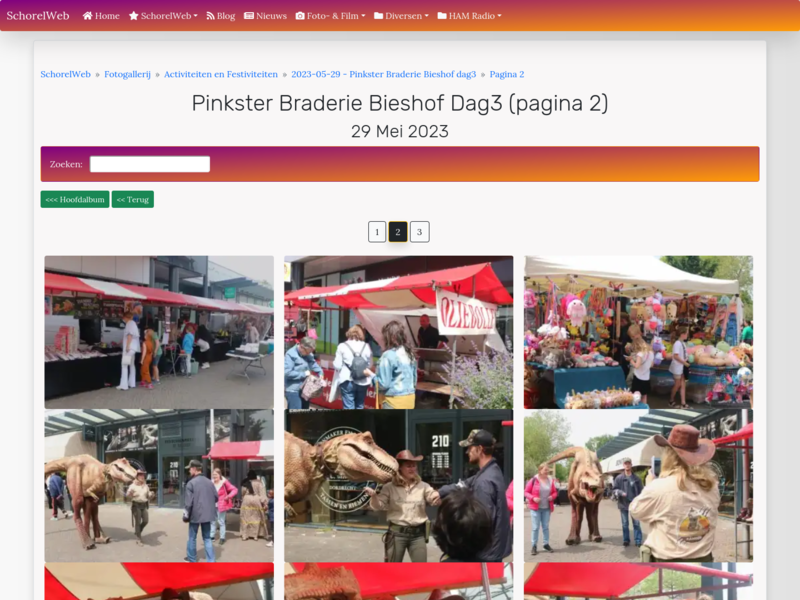Follow the Activiteiten en Festiviteiten breadcrumb
Viewport: 800px width, 600px height.
pos(221,74)
